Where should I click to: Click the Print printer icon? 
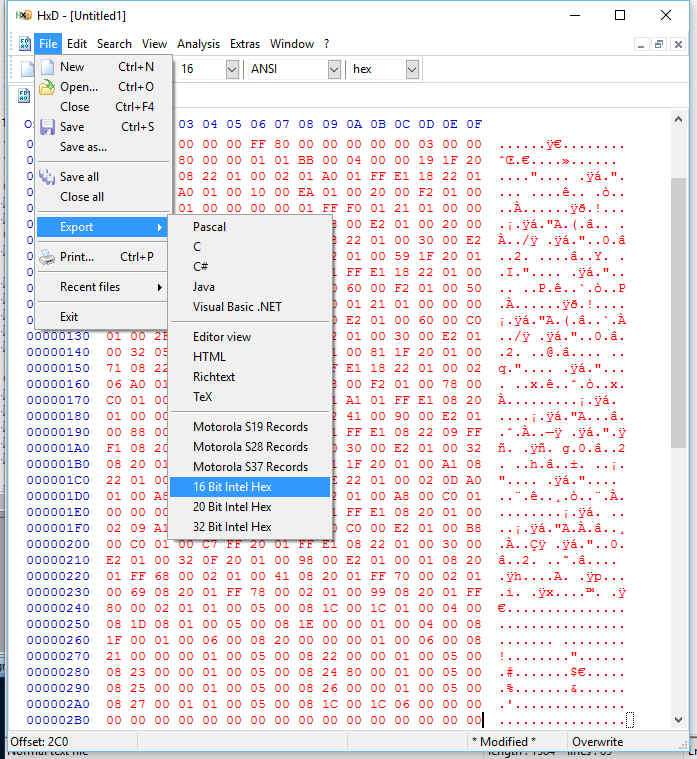pos(47,257)
